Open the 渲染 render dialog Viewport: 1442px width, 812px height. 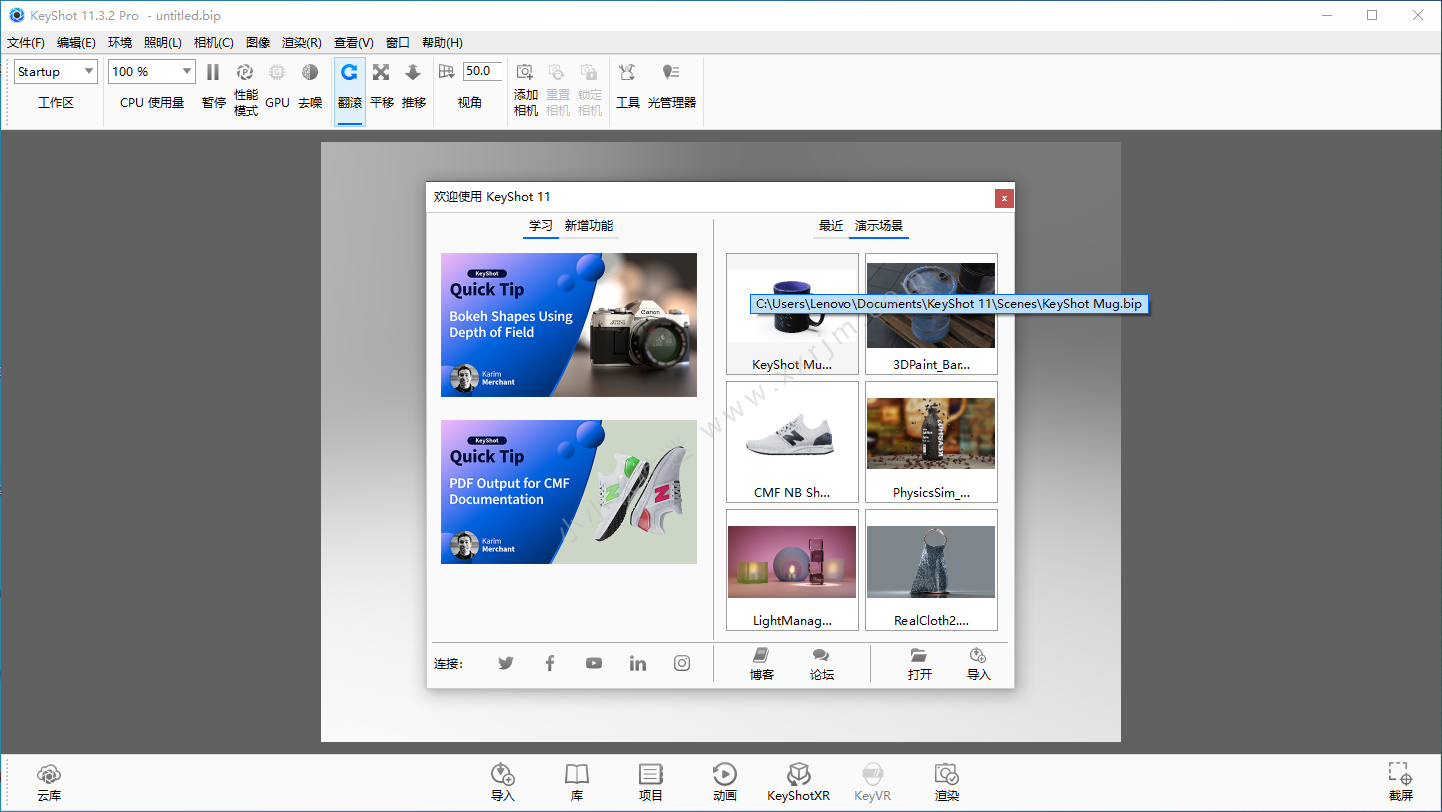(x=947, y=783)
